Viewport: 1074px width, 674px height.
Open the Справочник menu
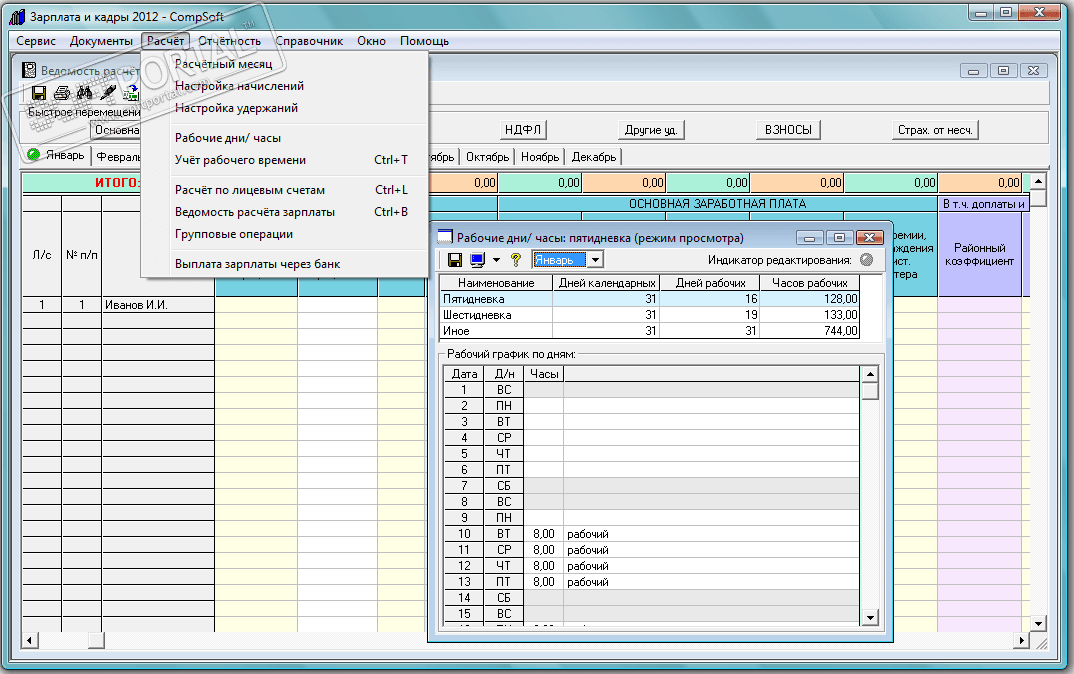[x=309, y=41]
